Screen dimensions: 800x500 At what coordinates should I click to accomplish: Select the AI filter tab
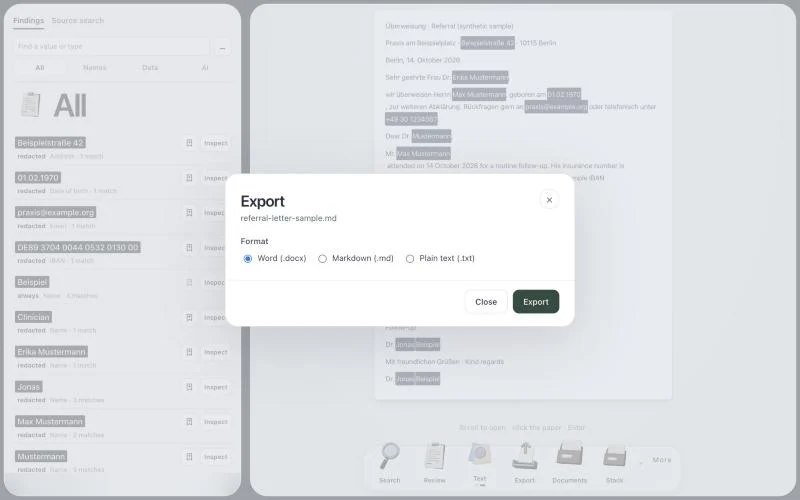pos(205,67)
